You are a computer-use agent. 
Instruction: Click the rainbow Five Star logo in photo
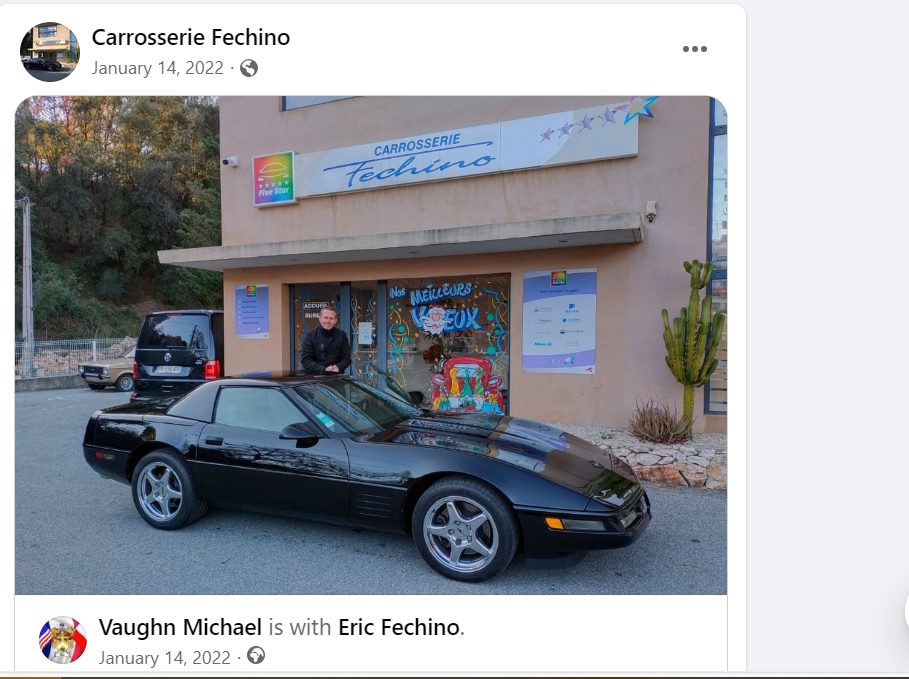274,179
